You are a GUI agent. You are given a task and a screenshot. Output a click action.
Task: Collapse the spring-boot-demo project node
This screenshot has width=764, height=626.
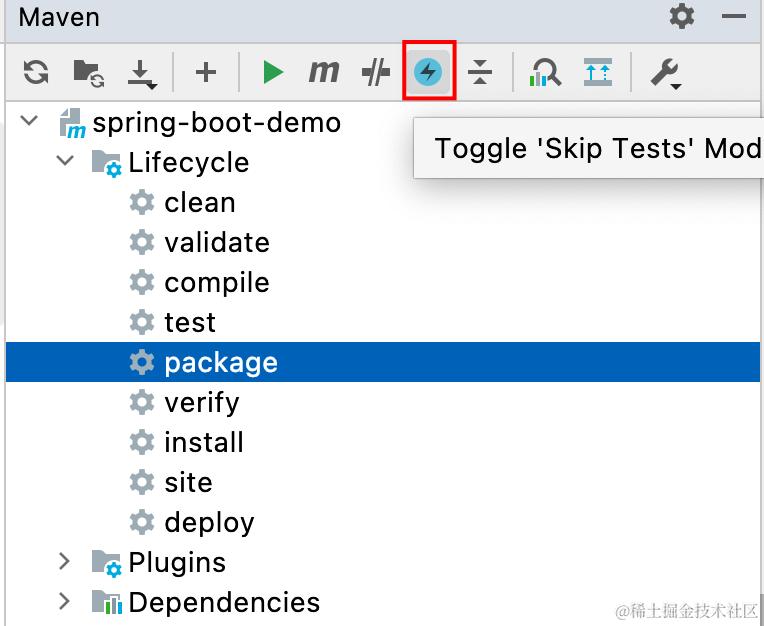click(x=30, y=122)
